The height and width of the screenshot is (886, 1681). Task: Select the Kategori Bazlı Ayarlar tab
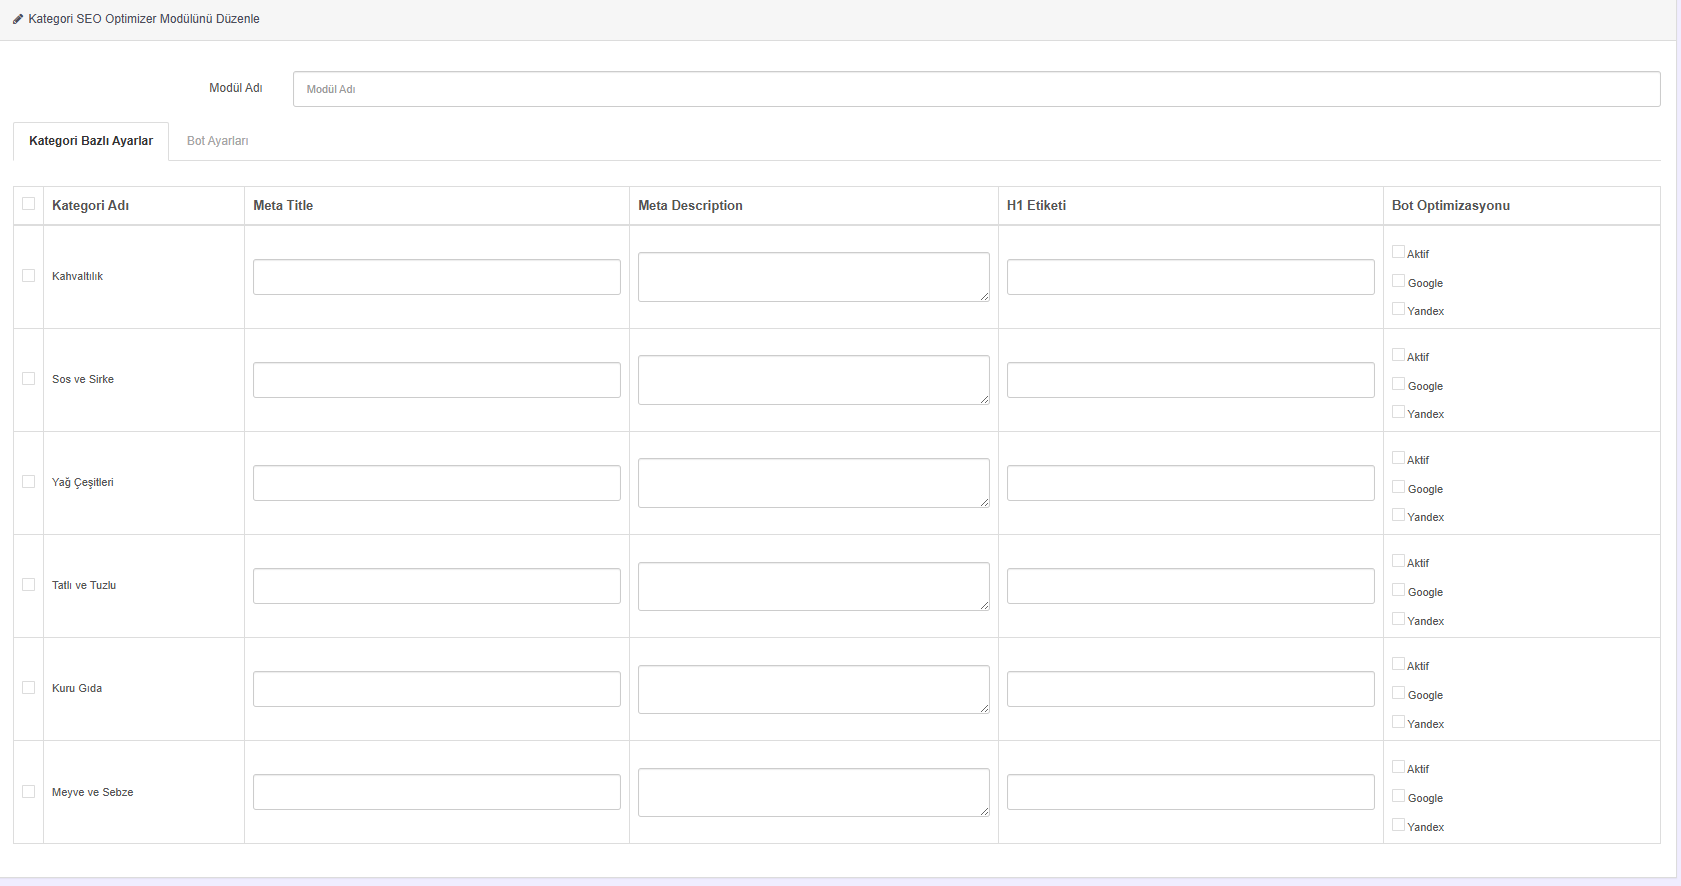(91, 141)
